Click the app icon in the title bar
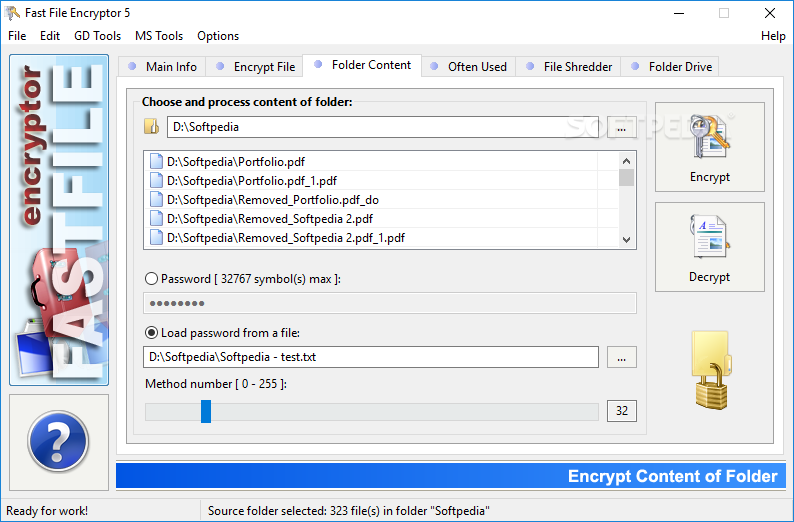The width and height of the screenshot is (794, 522). pos(13,13)
